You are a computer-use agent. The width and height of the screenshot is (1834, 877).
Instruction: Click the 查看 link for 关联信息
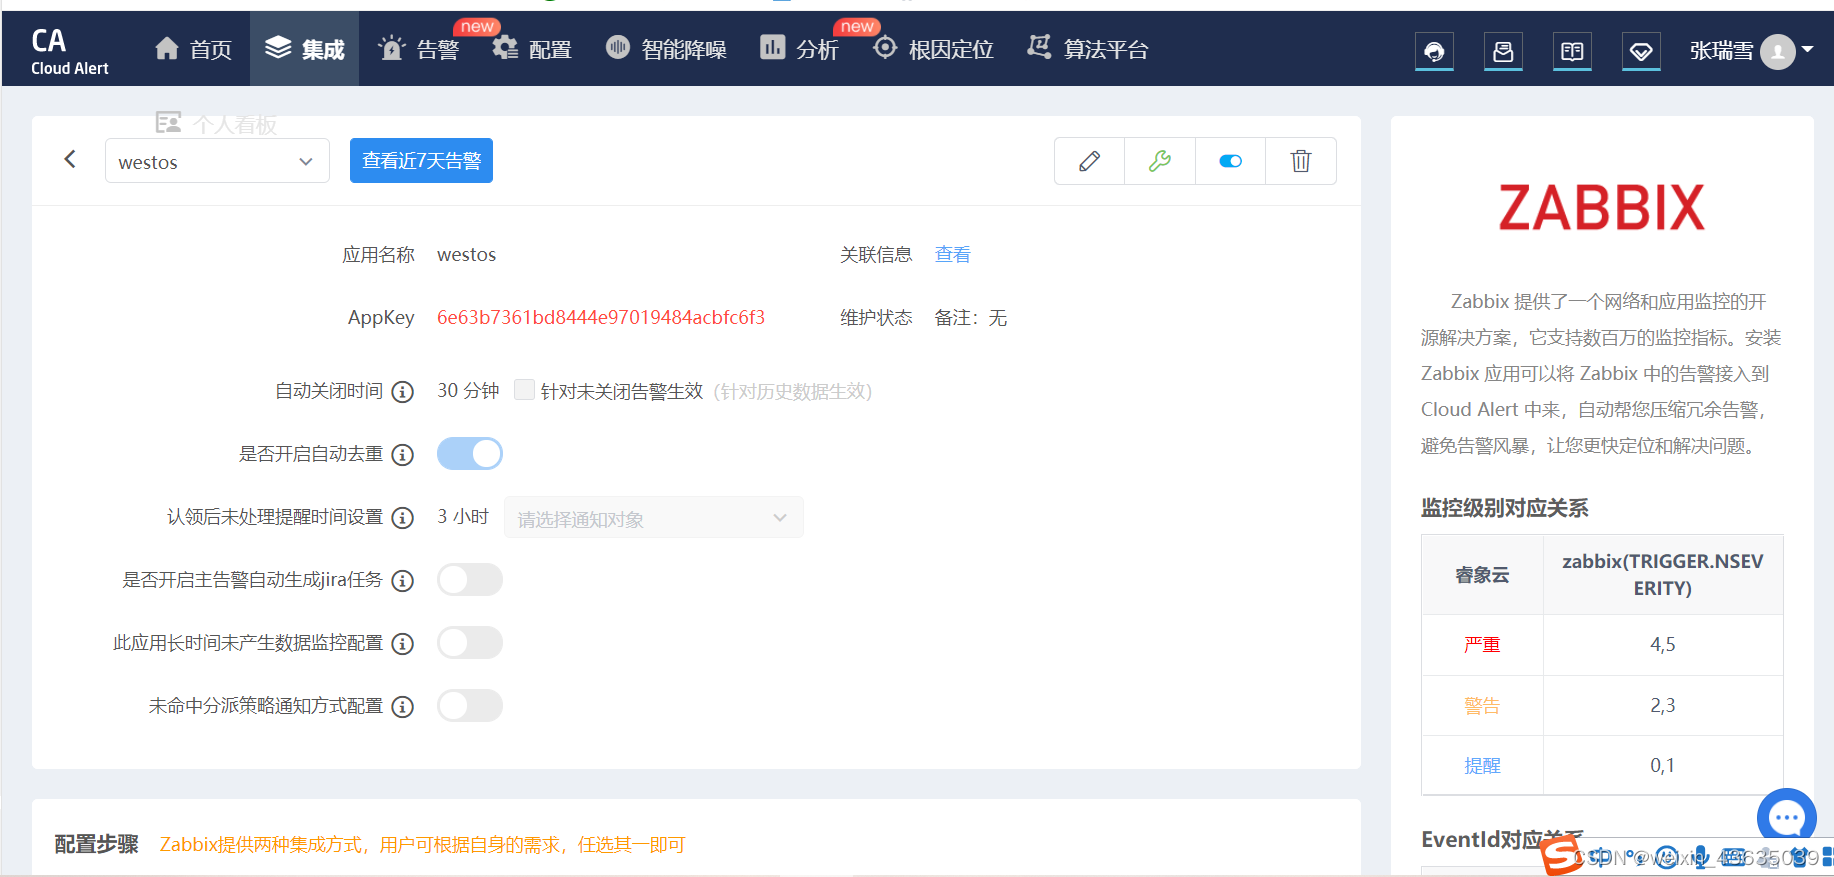[x=952, y=255]
